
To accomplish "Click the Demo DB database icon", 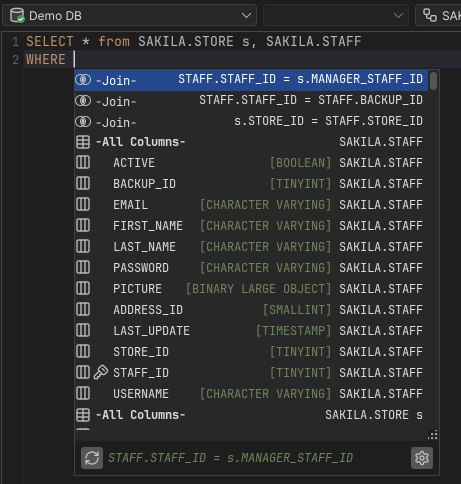I will (x=17, y=15).
